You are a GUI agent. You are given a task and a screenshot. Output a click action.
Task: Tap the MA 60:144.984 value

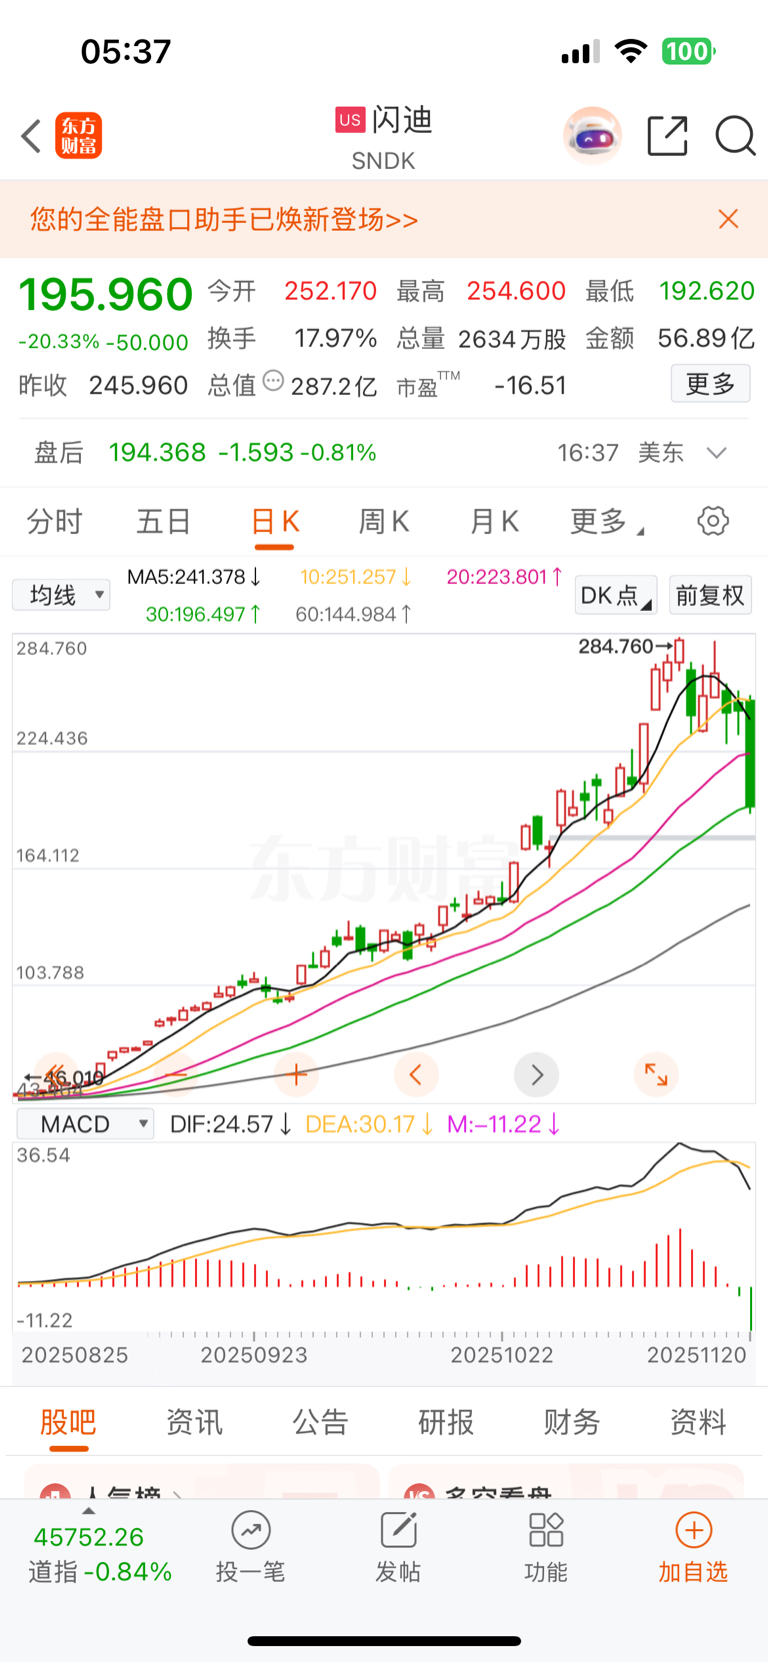point(353,614)
